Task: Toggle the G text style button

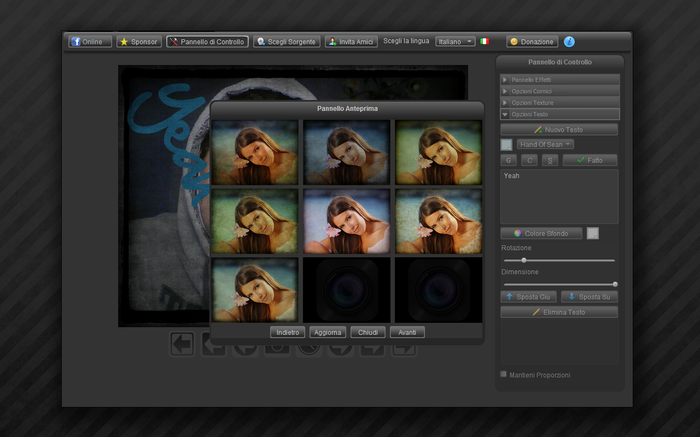Action: click(x=508, y=160)
